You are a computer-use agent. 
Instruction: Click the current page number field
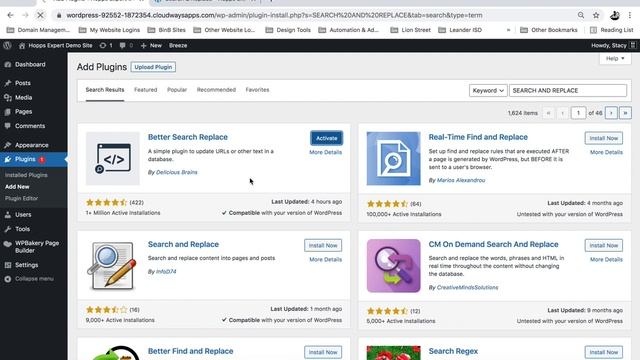(578, 113)
